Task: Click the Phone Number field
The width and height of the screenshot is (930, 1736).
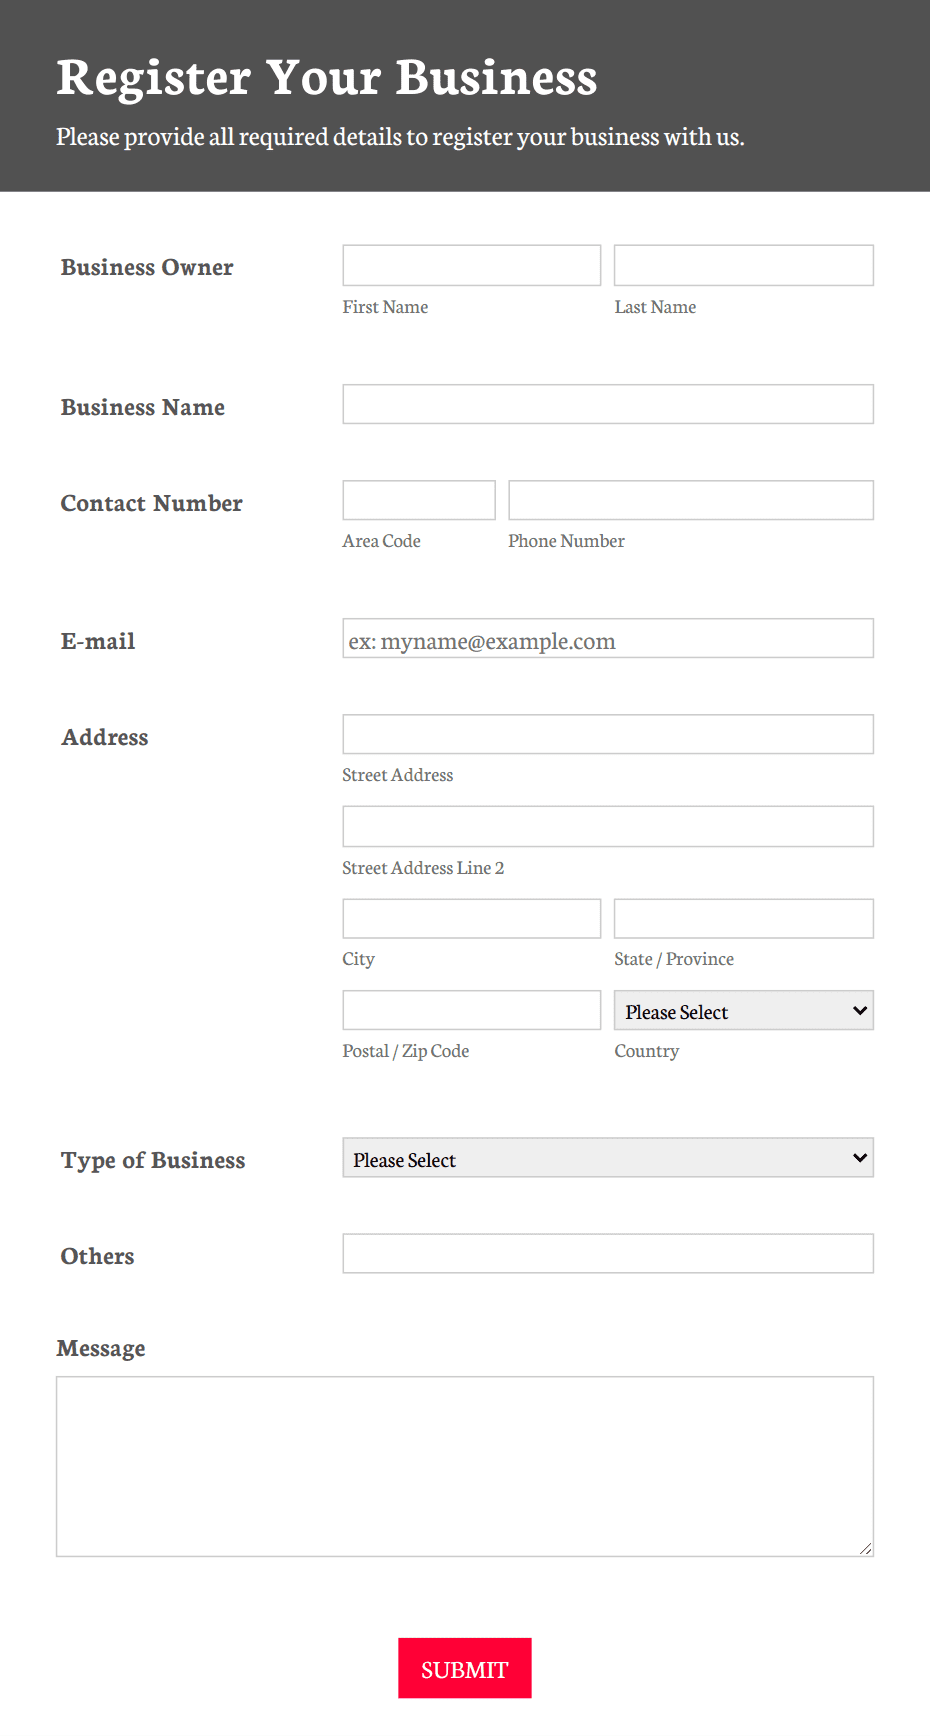Action: point(690,499)
